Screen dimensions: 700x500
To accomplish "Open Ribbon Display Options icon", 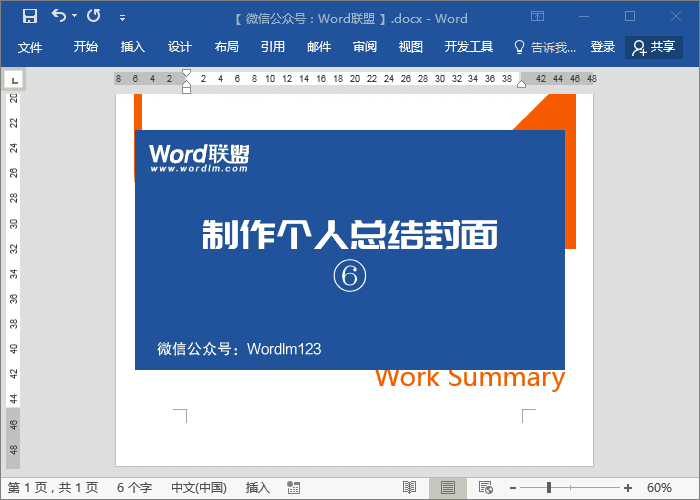I will pyautogui.click(x=538, y=17).
